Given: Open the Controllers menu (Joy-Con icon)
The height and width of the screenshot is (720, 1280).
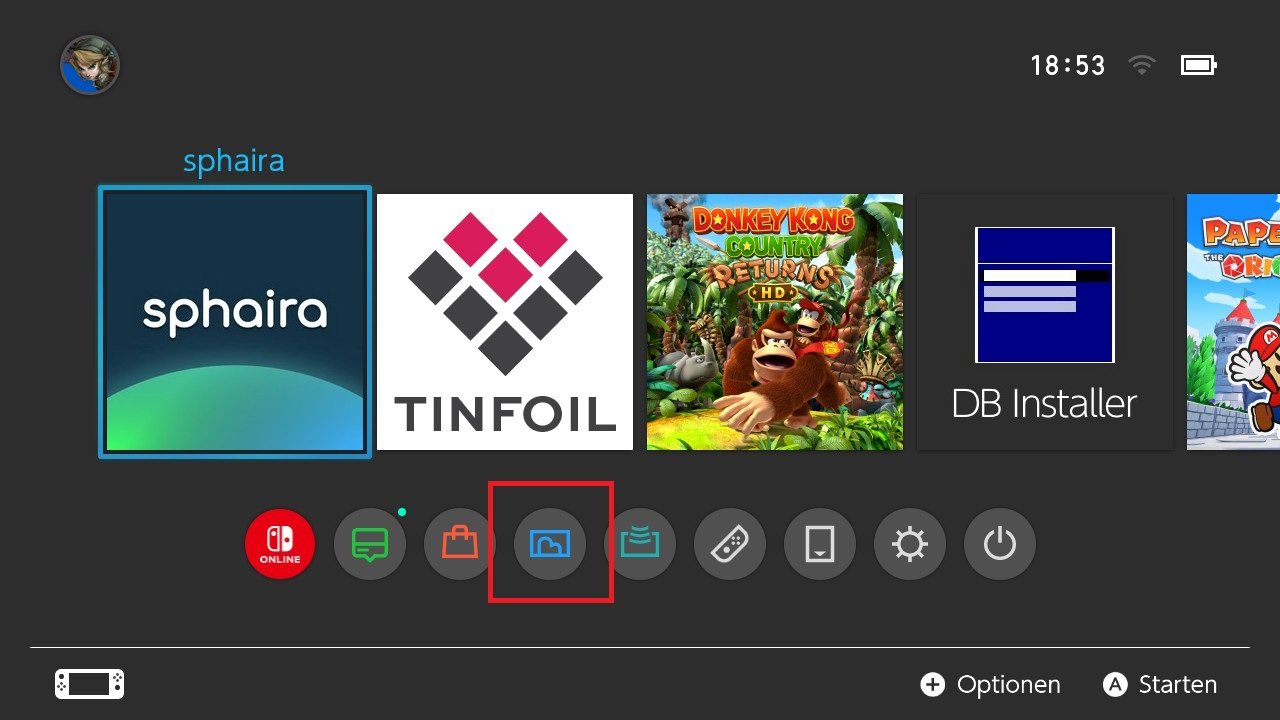Looking at the screenshot, I should [x=730, y=545].
